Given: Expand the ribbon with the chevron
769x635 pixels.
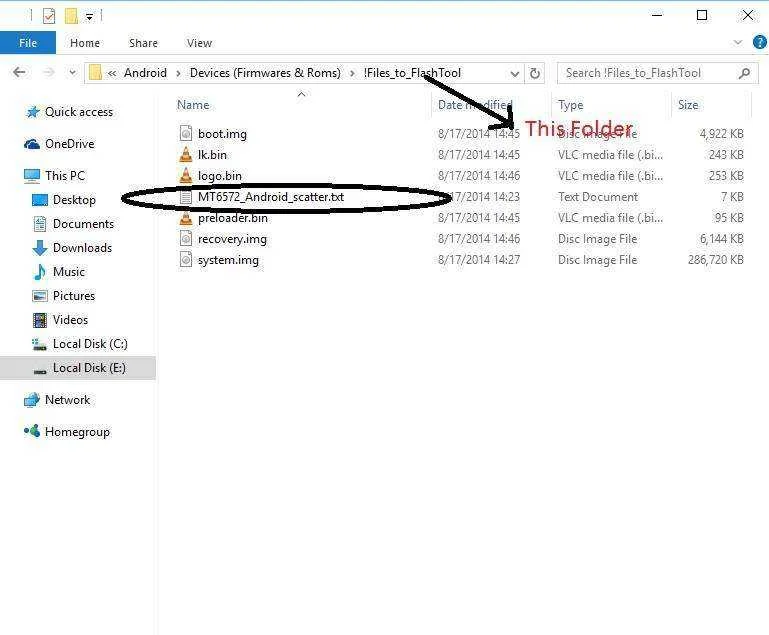Looking at the screenshot, I should (738, 43).
